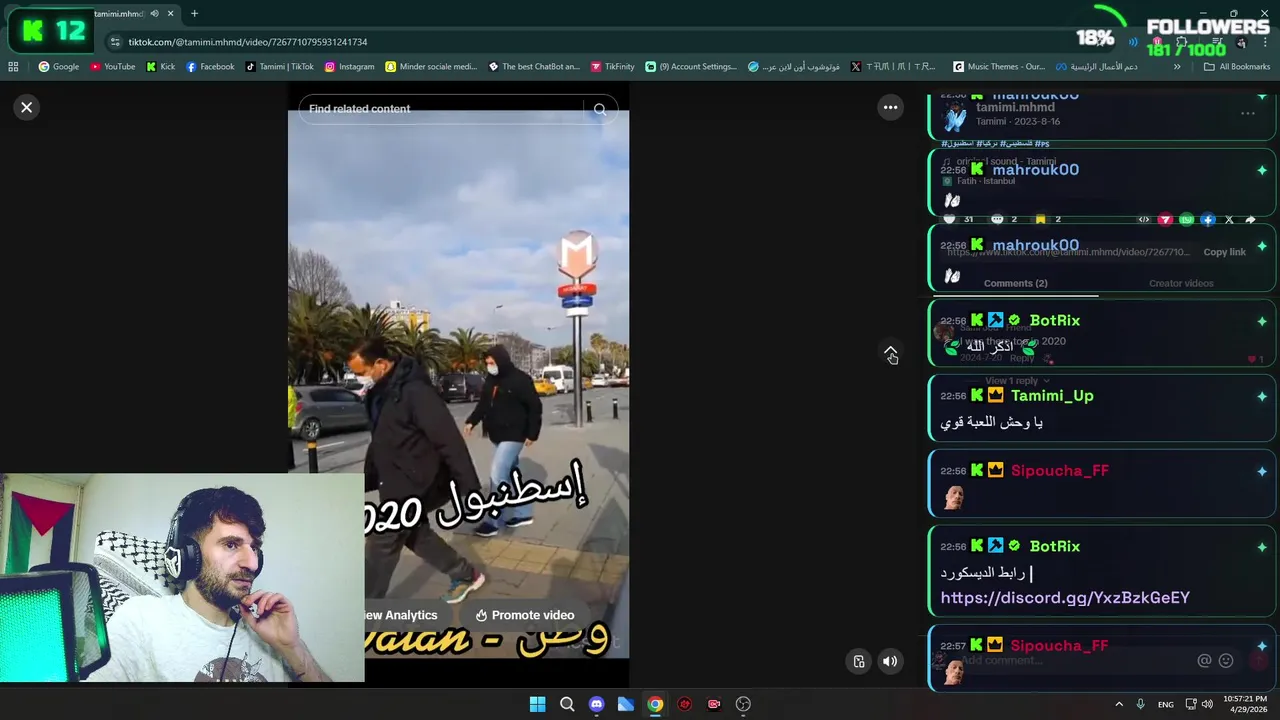The height and width of the screenshot is (720, 1280).
Task: Share to WhatsApp icon
Action: 1186,219
